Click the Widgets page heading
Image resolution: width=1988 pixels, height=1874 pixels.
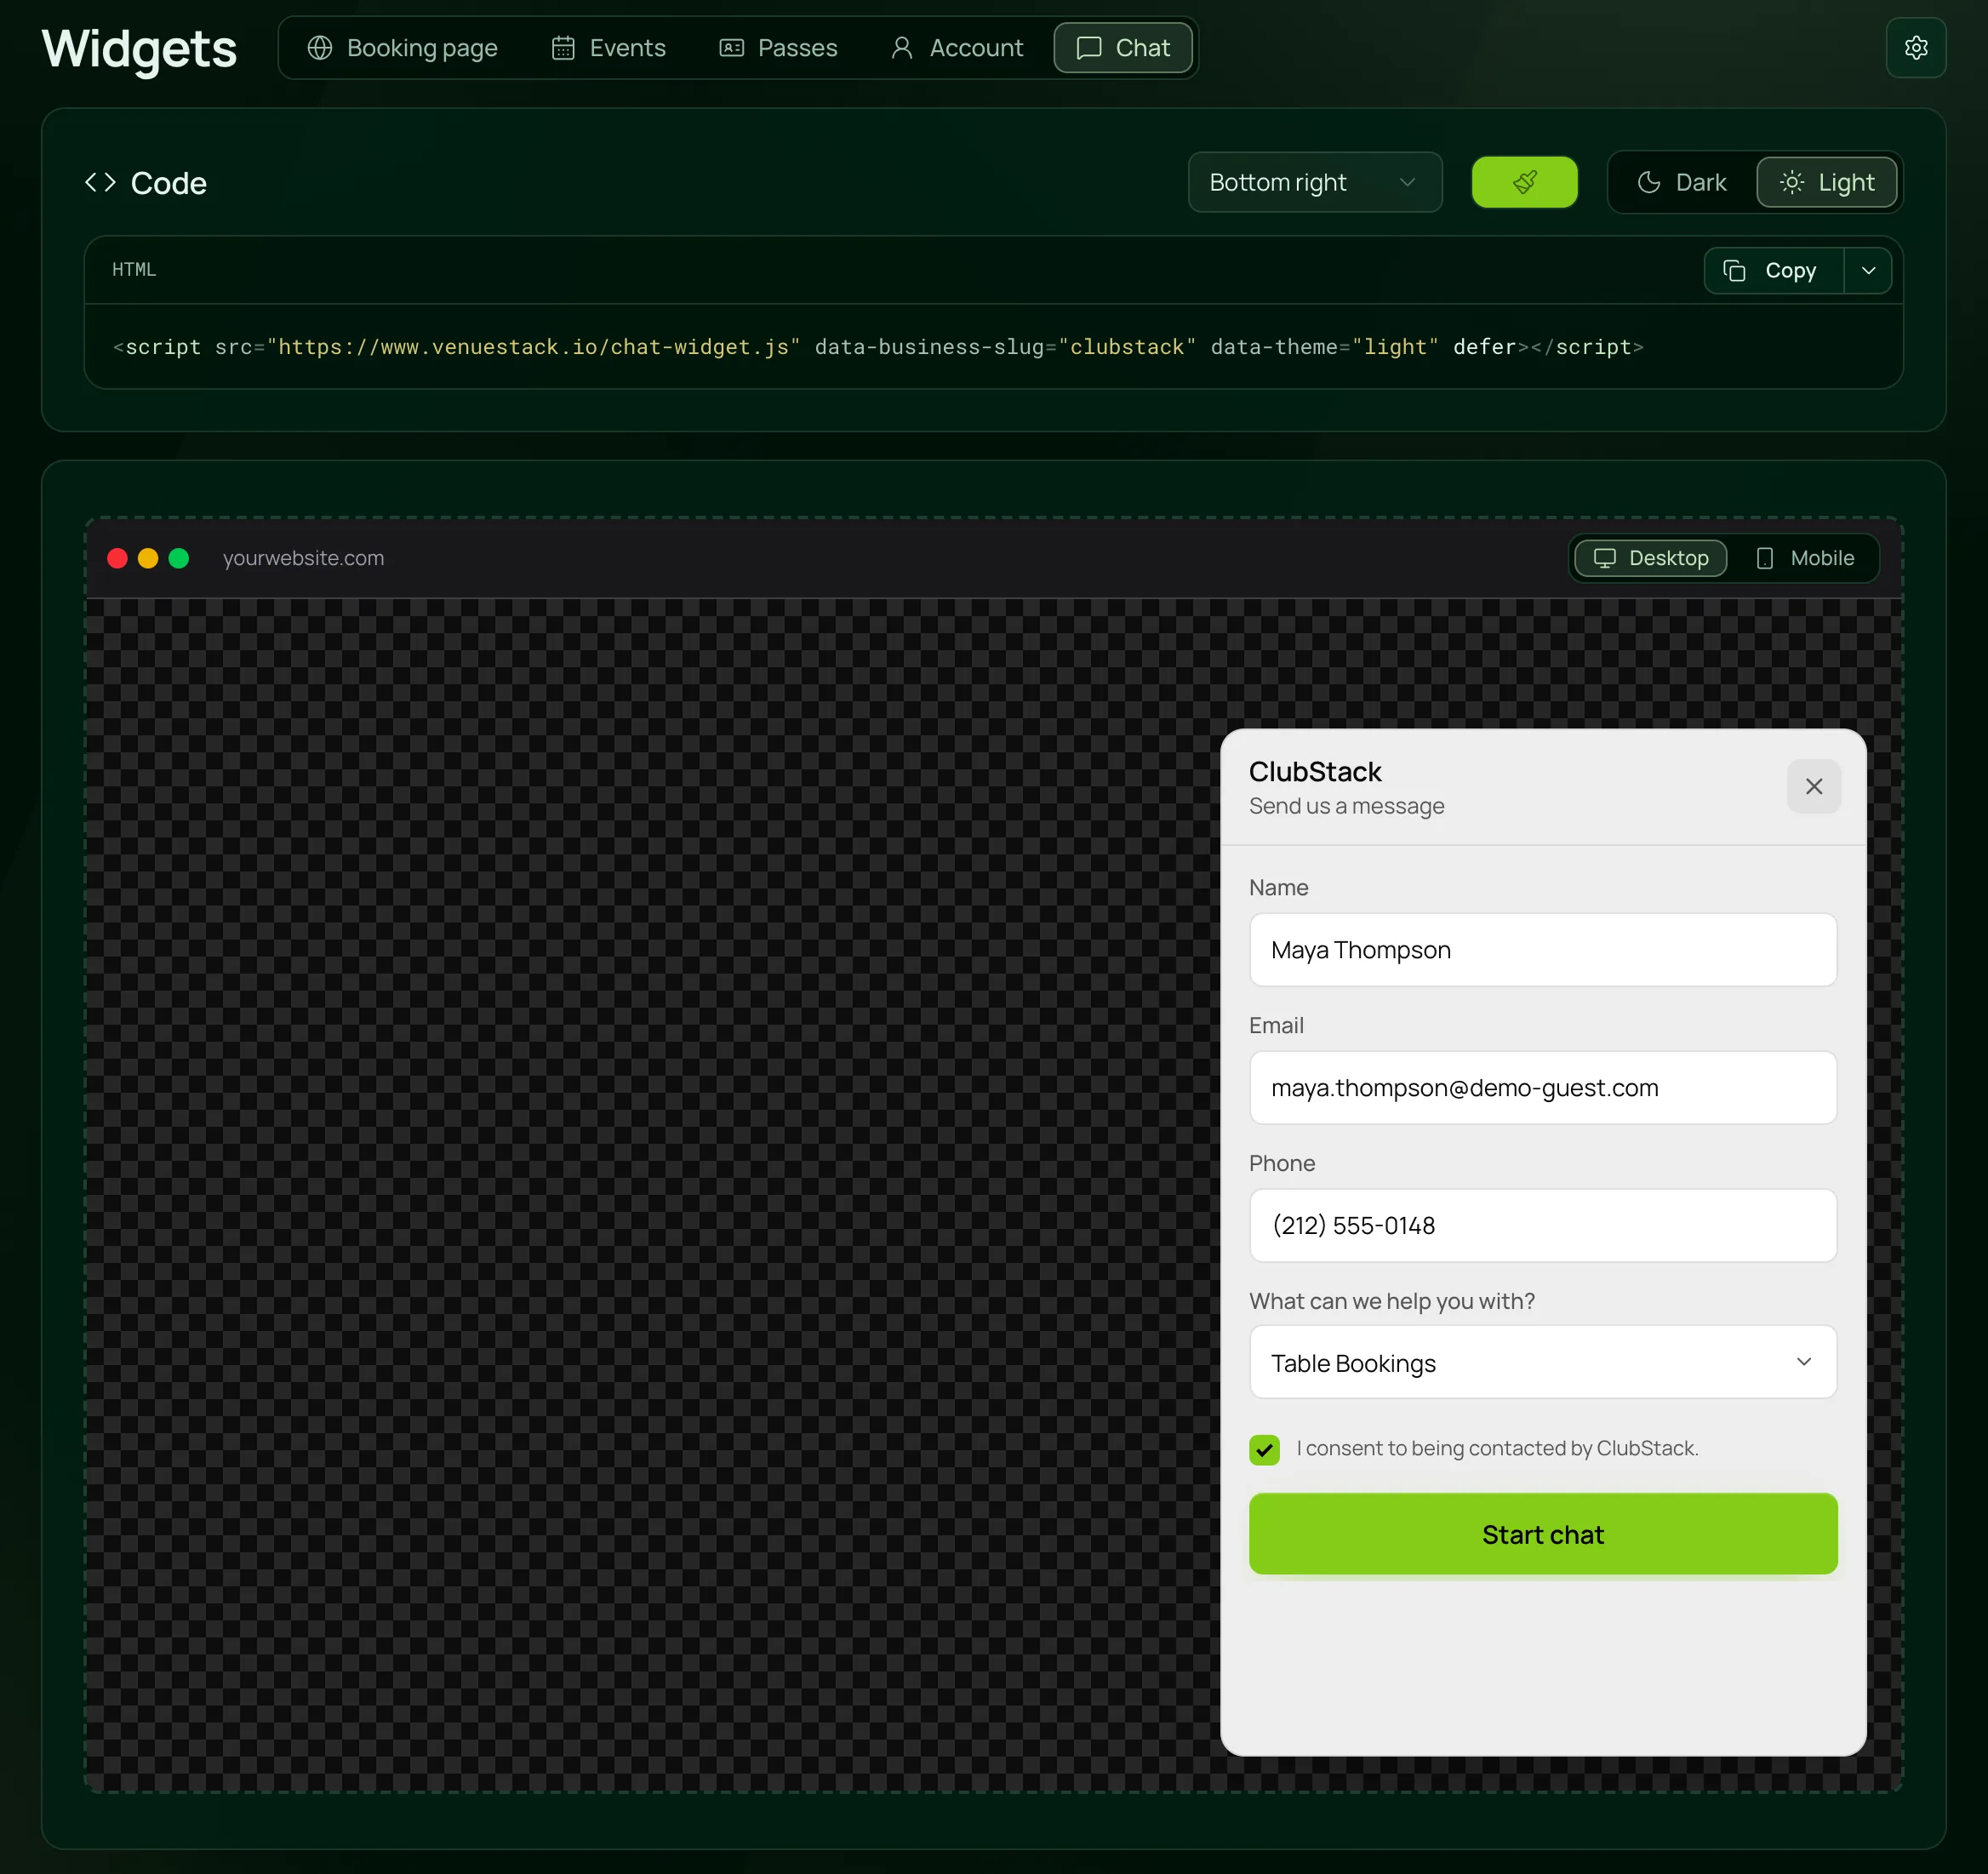(x=139, y=48)
